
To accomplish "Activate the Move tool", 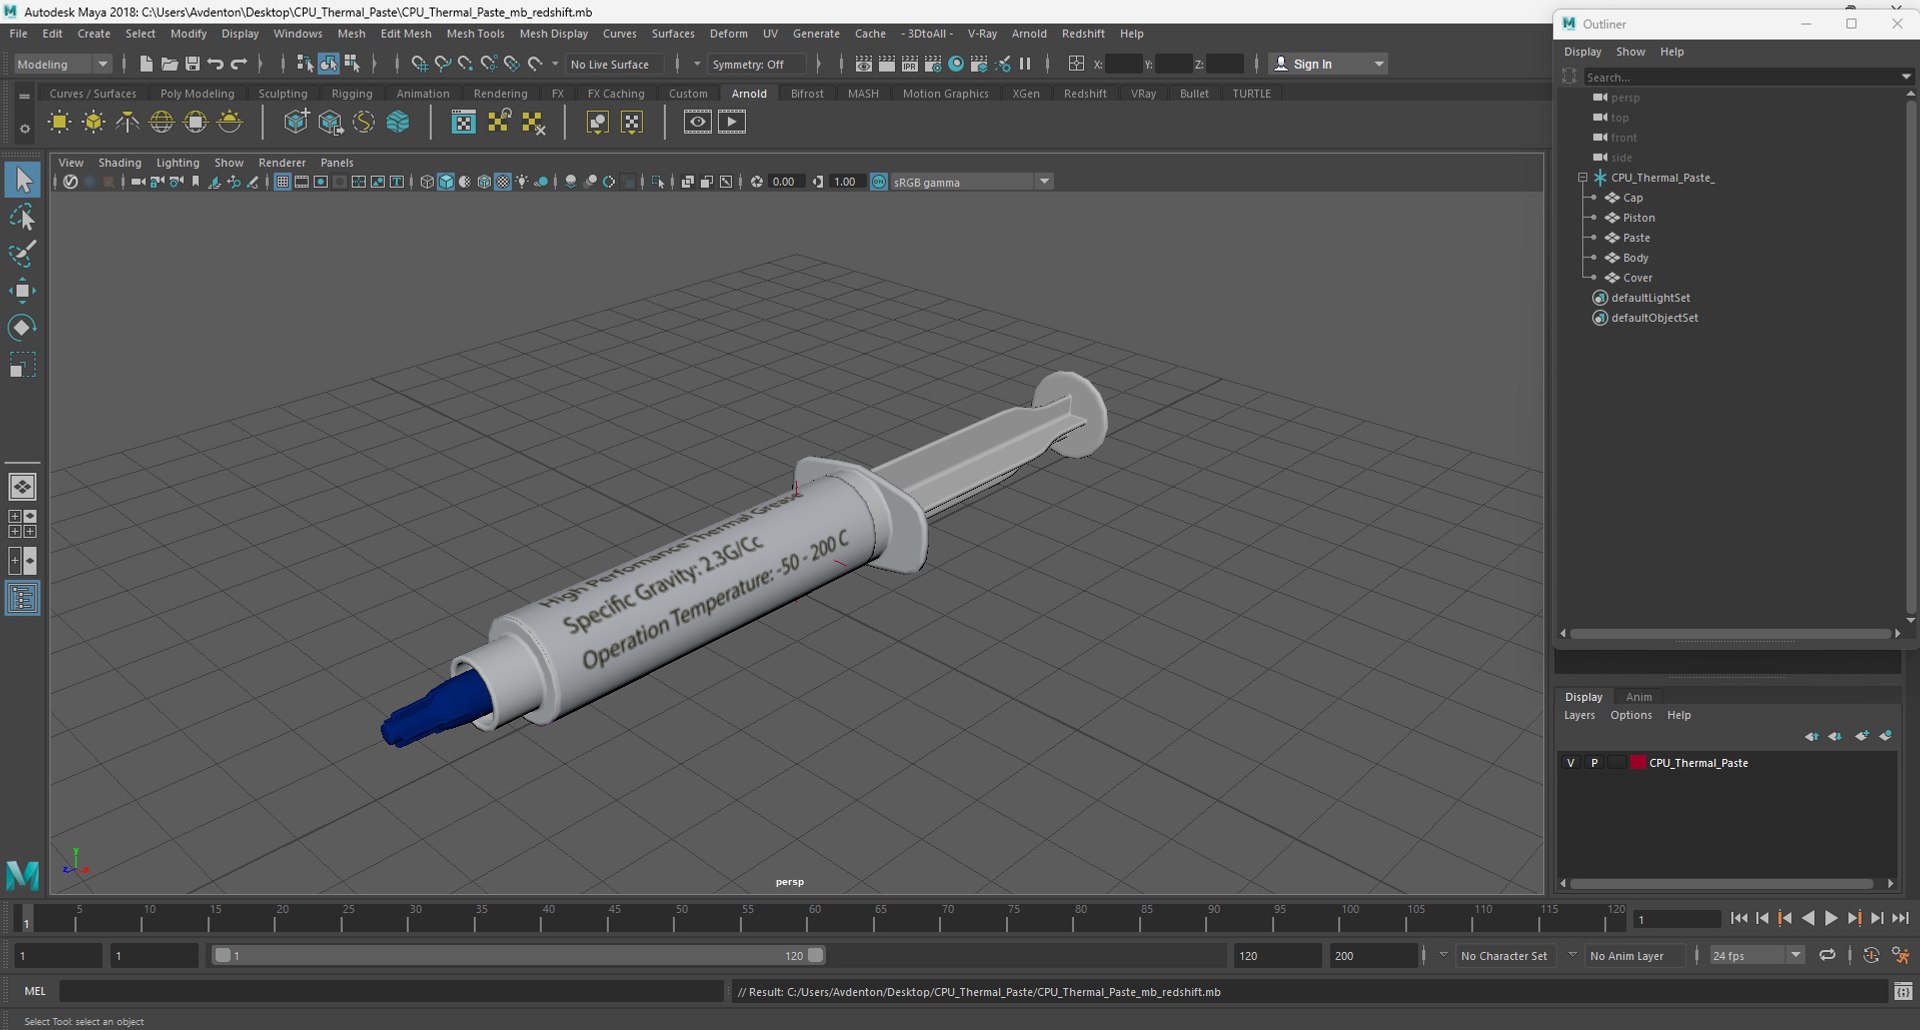I will (22, 291).
